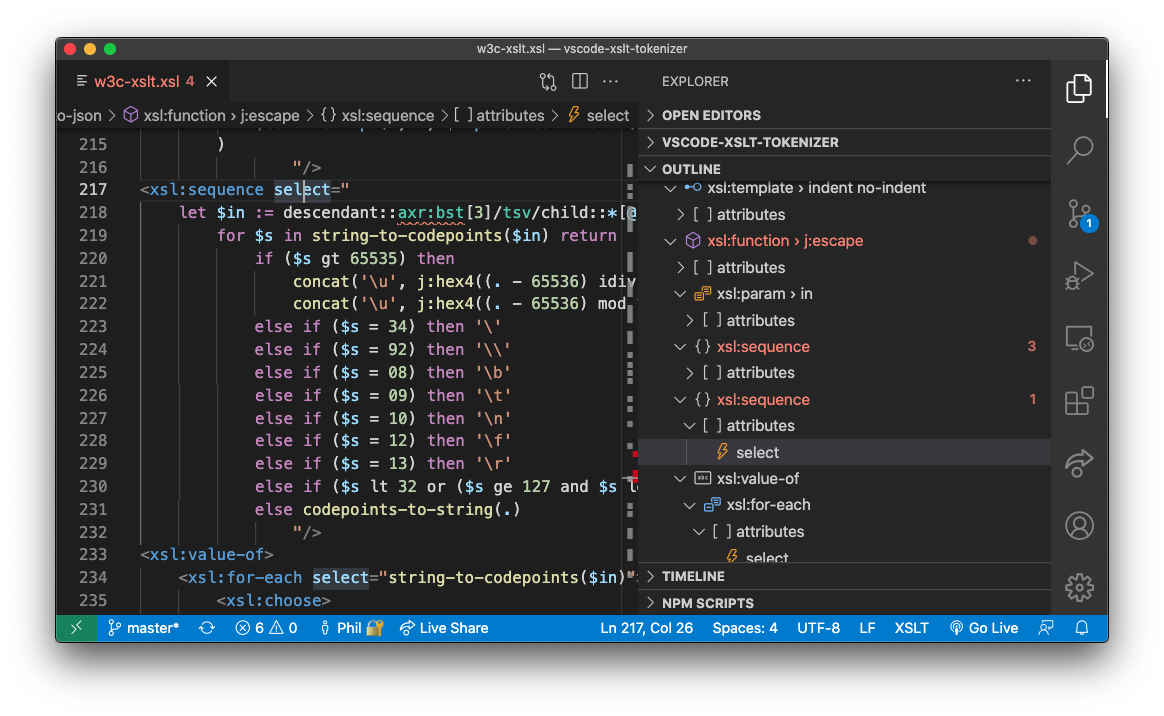Open the Extensions view
This screenshot has width=1164, height=716.
coord(1079,401)
